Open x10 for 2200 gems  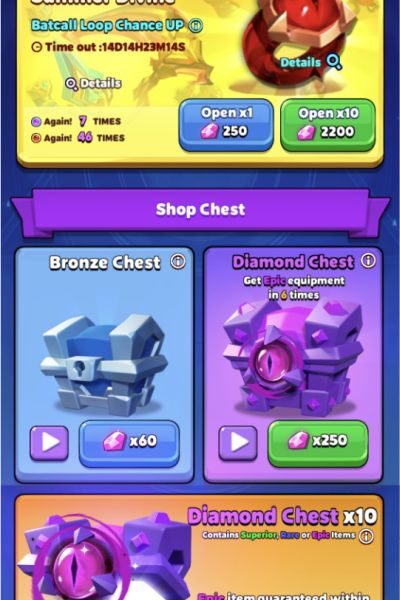328,124
